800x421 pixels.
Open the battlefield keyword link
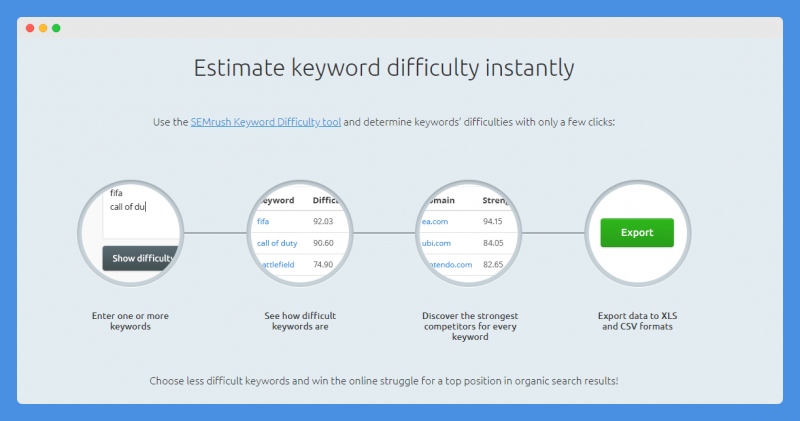point(278,265)
